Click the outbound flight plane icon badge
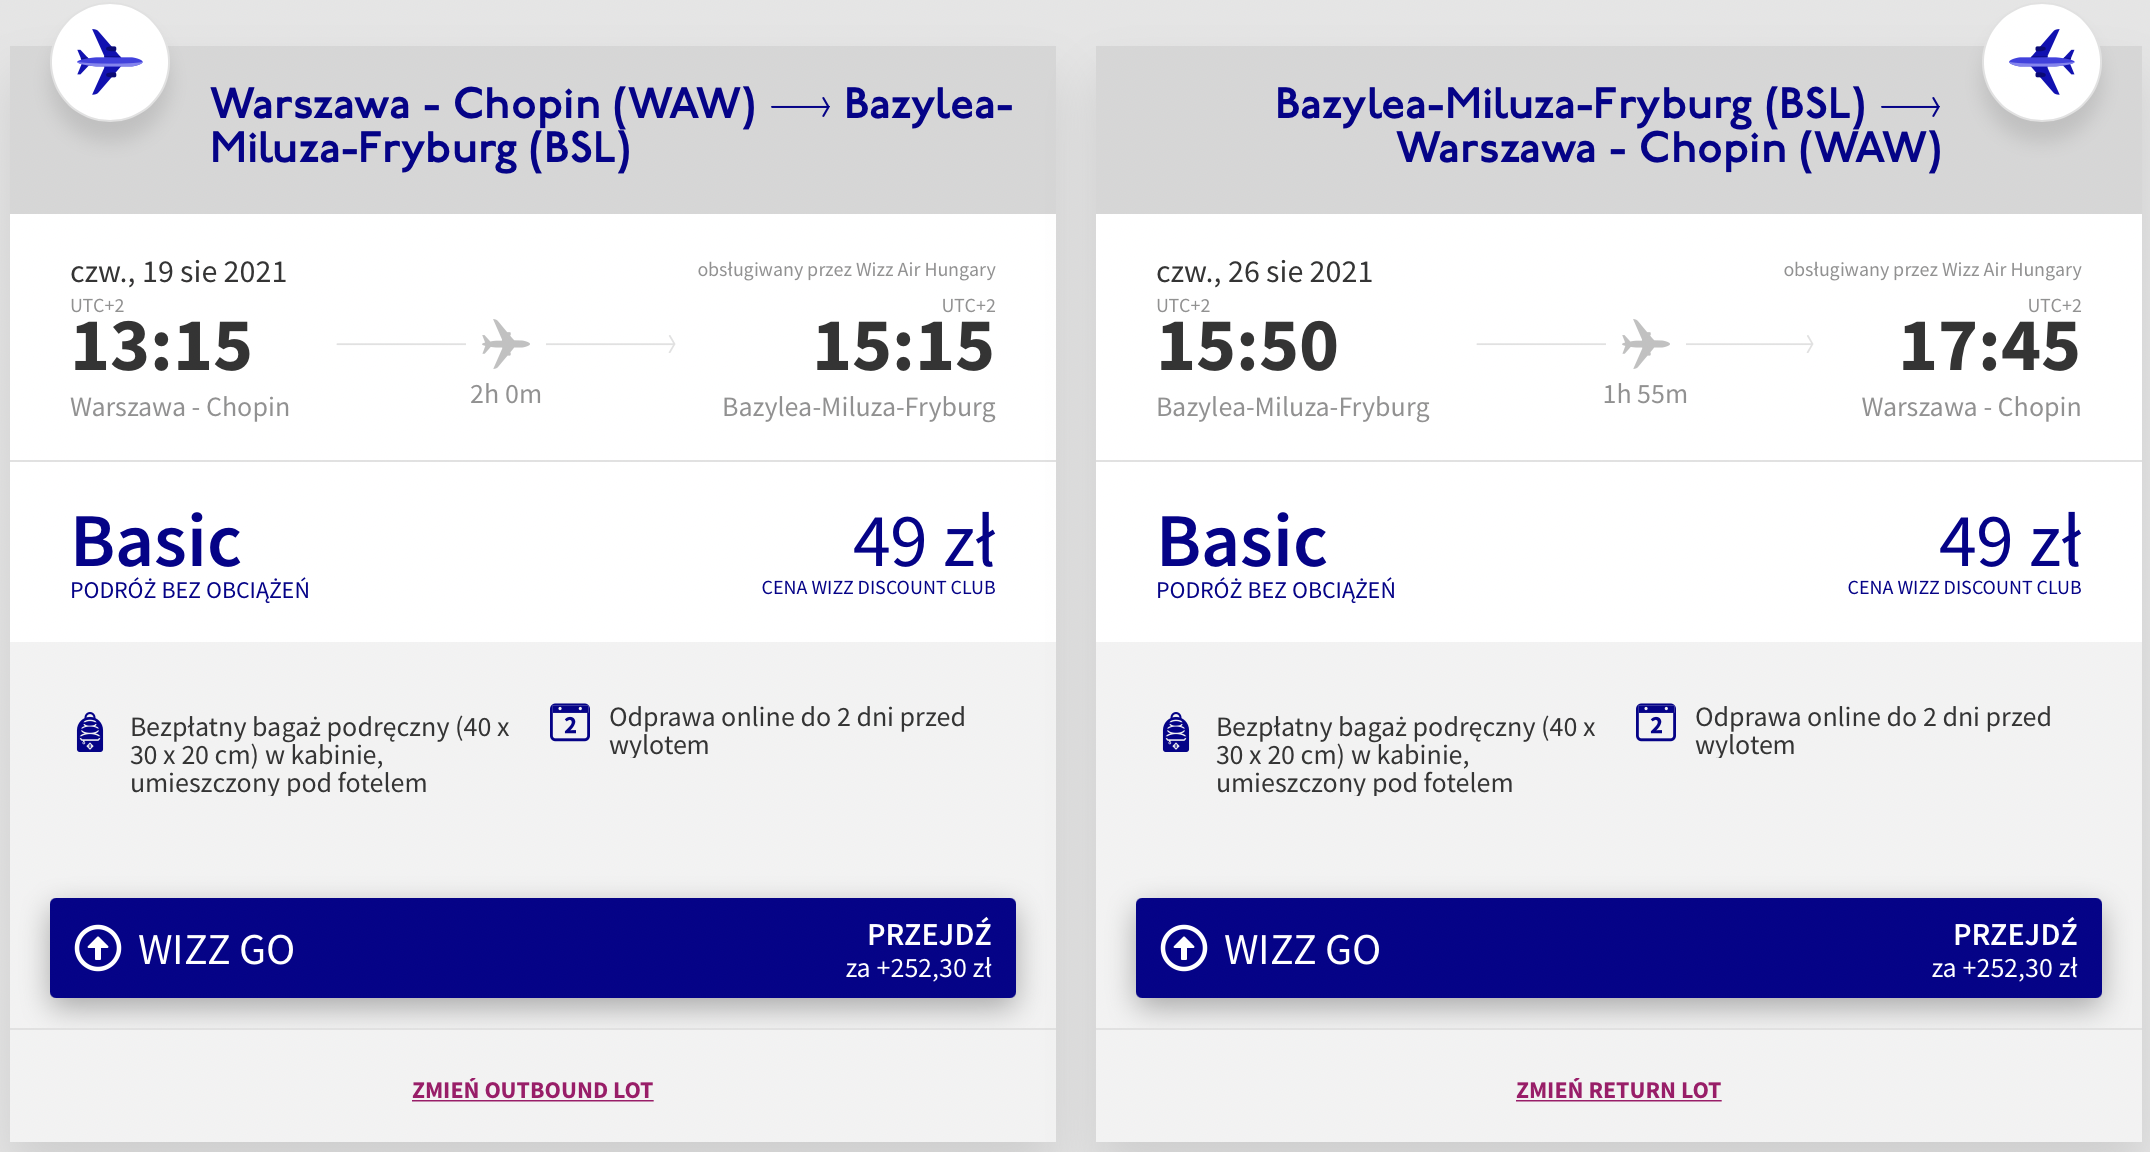This screenshot has width=2150, height=1152. 110,62
